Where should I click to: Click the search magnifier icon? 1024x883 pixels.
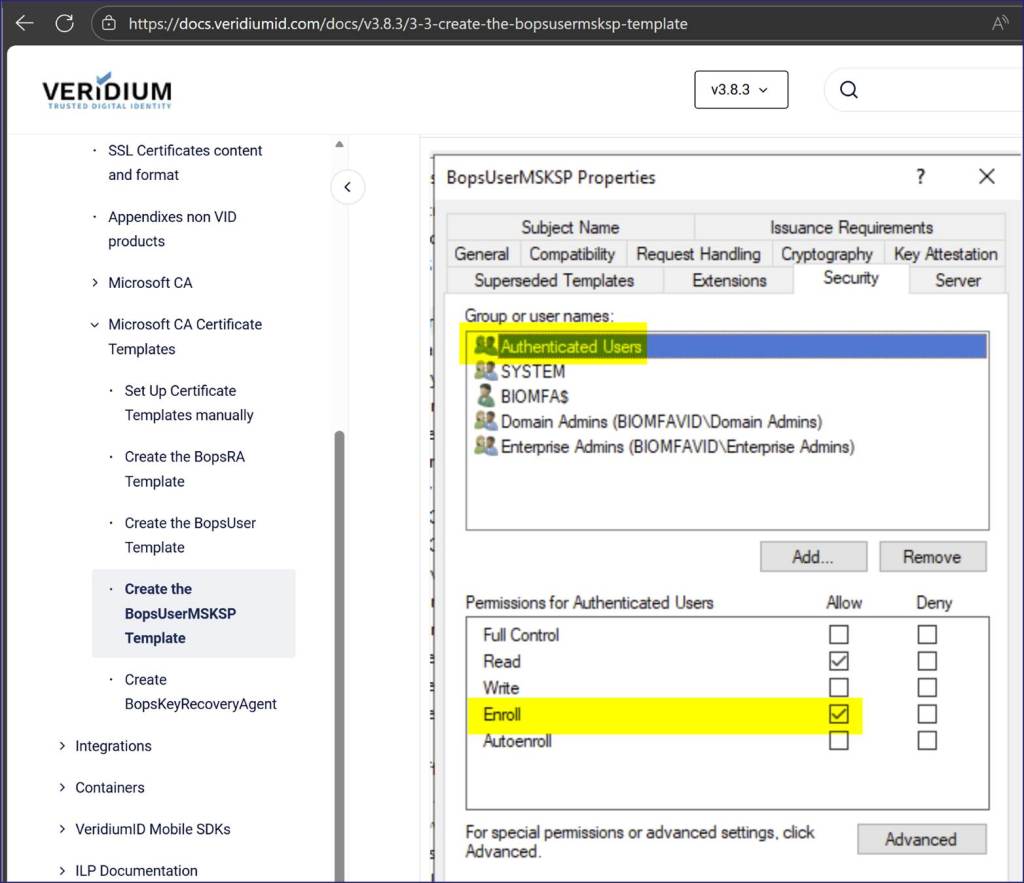(x=849, y=90)
